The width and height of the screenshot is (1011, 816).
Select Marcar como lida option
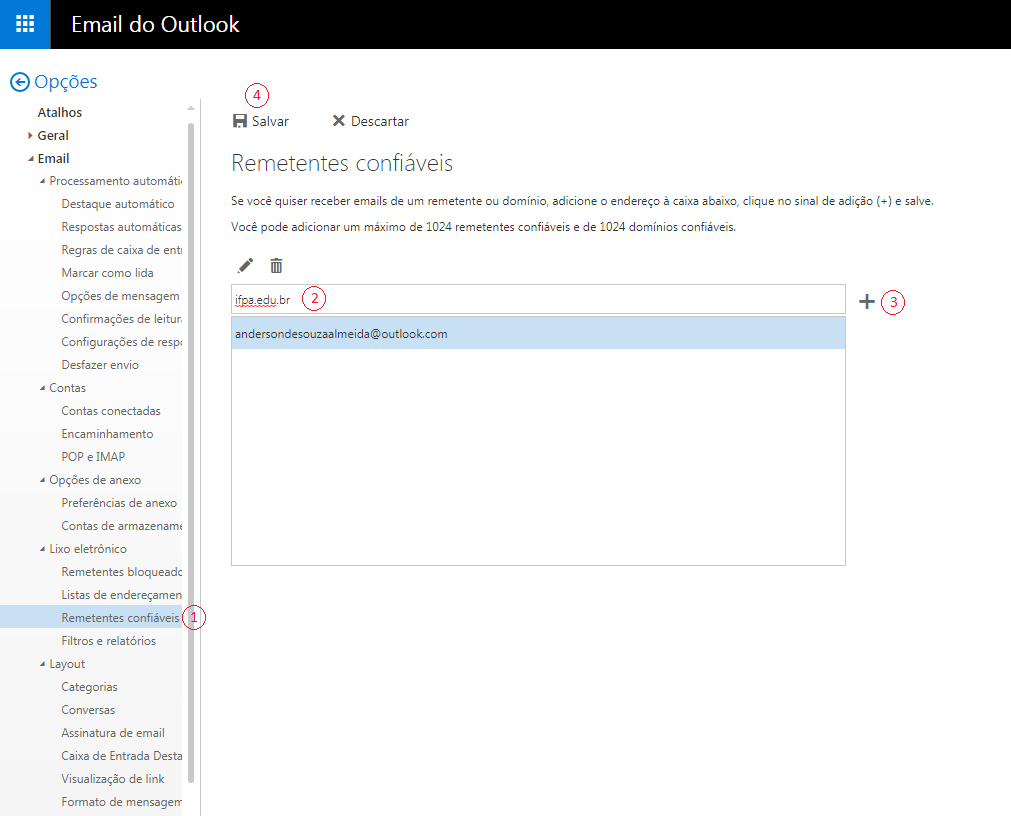pyautogui.click(x=107, y=273)
